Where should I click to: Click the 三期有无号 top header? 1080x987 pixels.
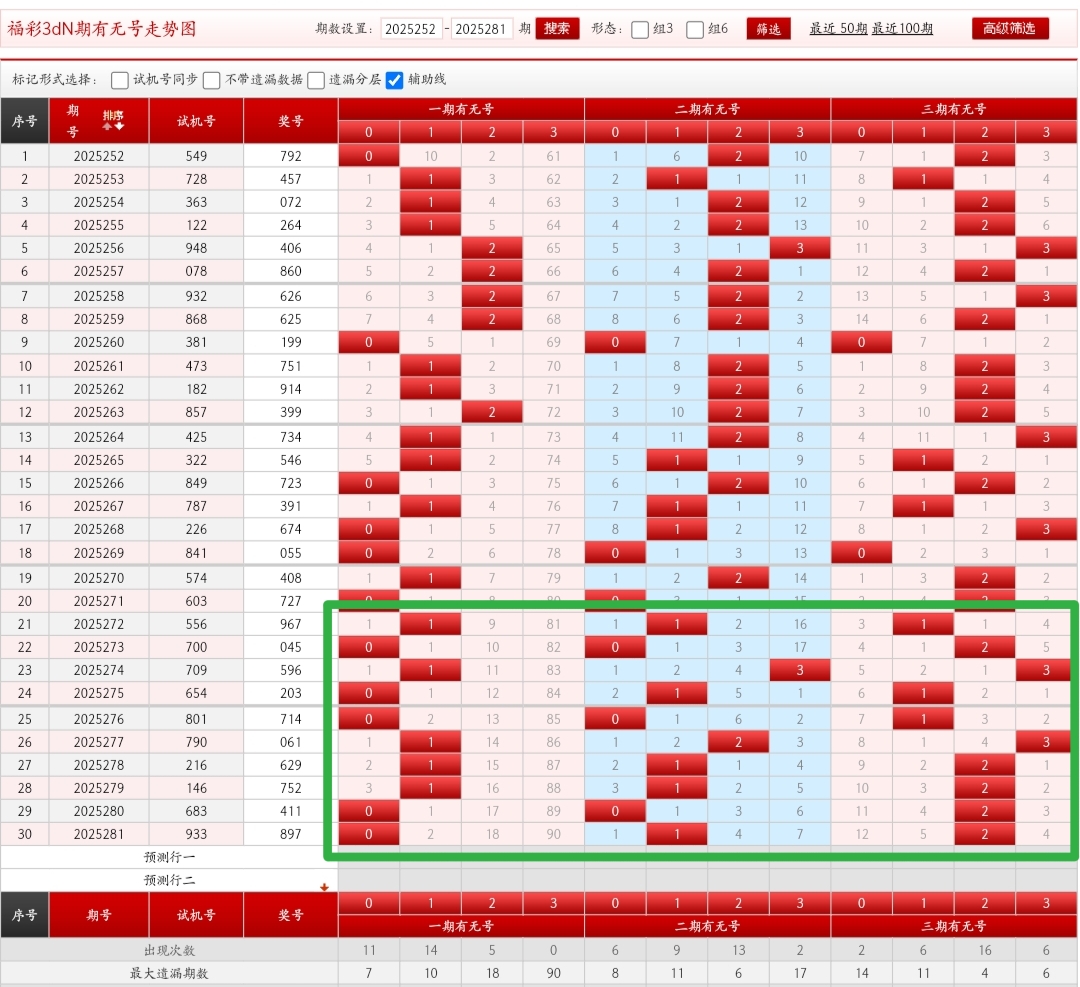click(954, 109)
